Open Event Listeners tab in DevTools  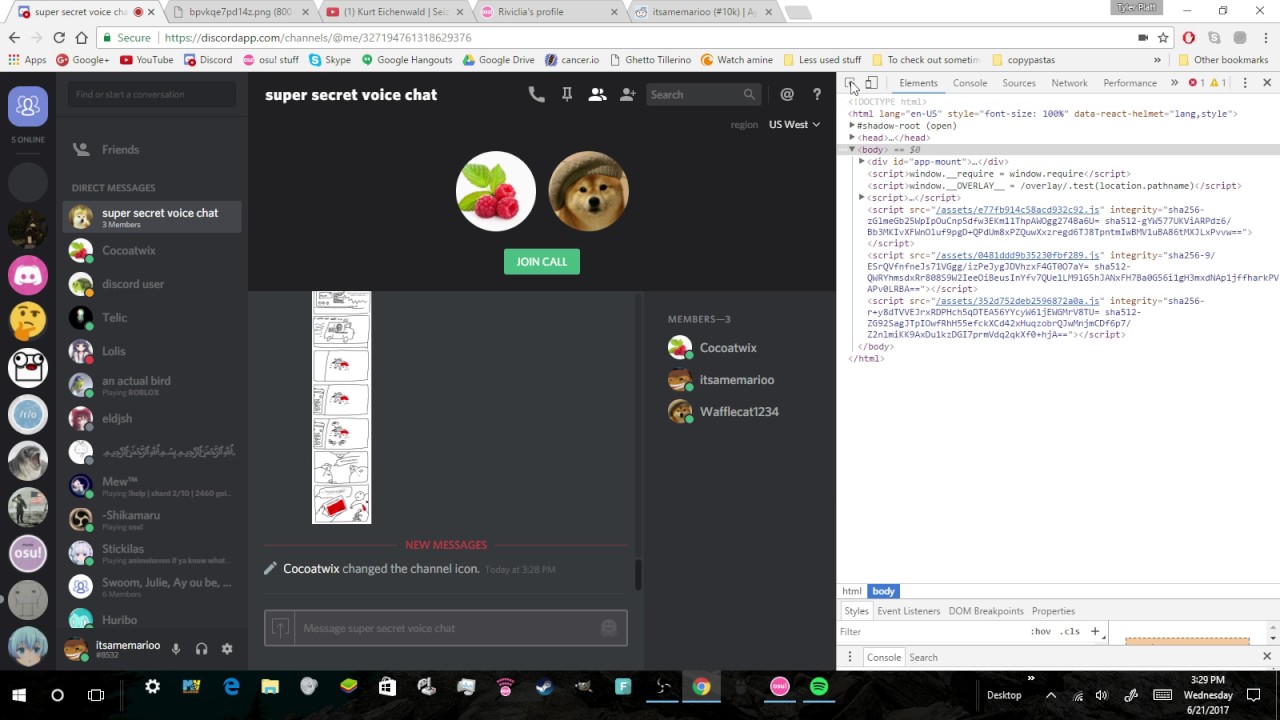point(909,611)
